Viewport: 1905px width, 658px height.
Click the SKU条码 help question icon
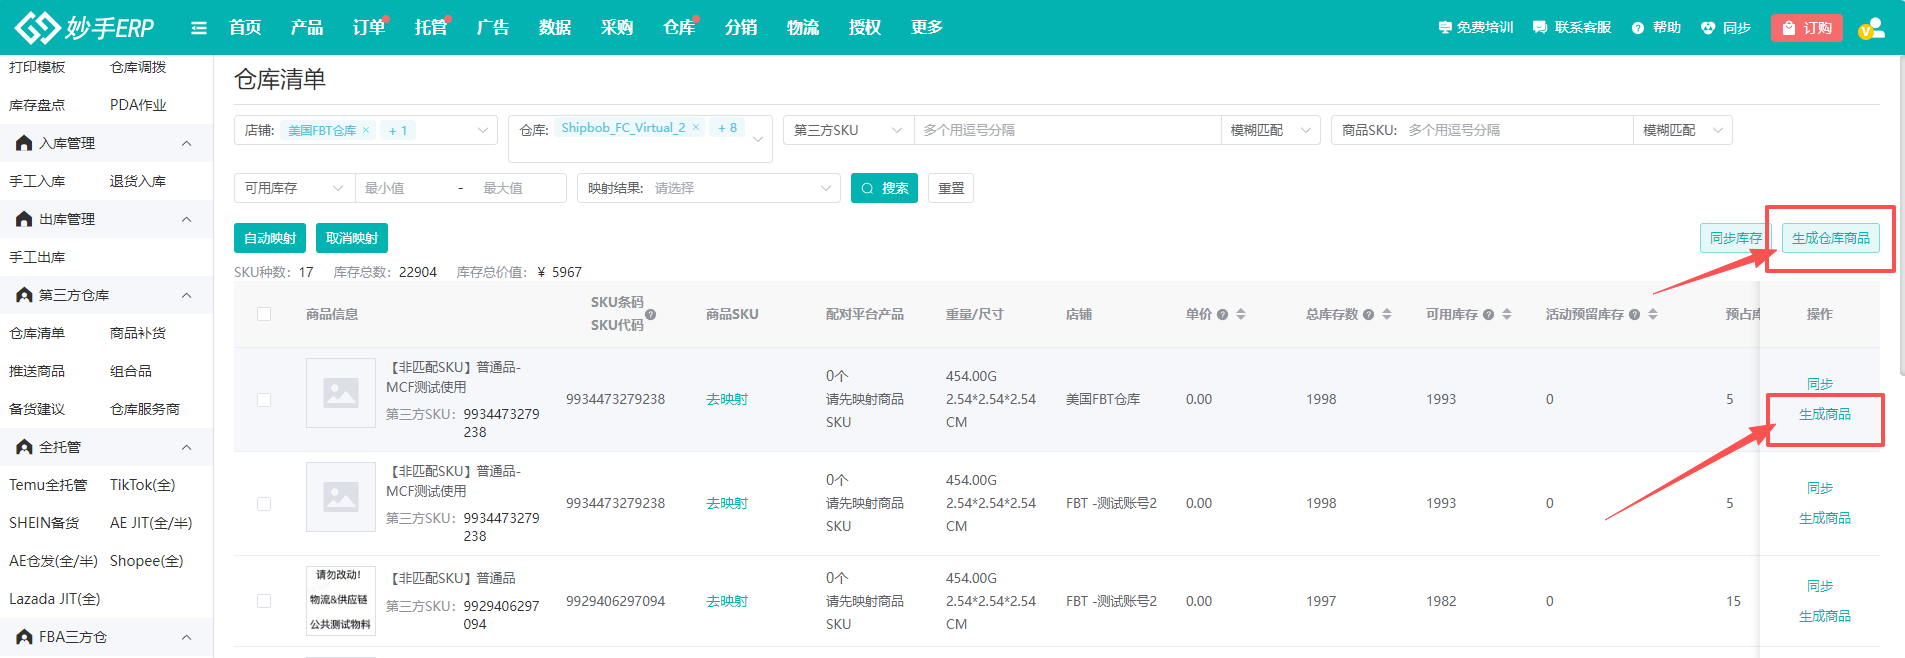click(651, 315)
